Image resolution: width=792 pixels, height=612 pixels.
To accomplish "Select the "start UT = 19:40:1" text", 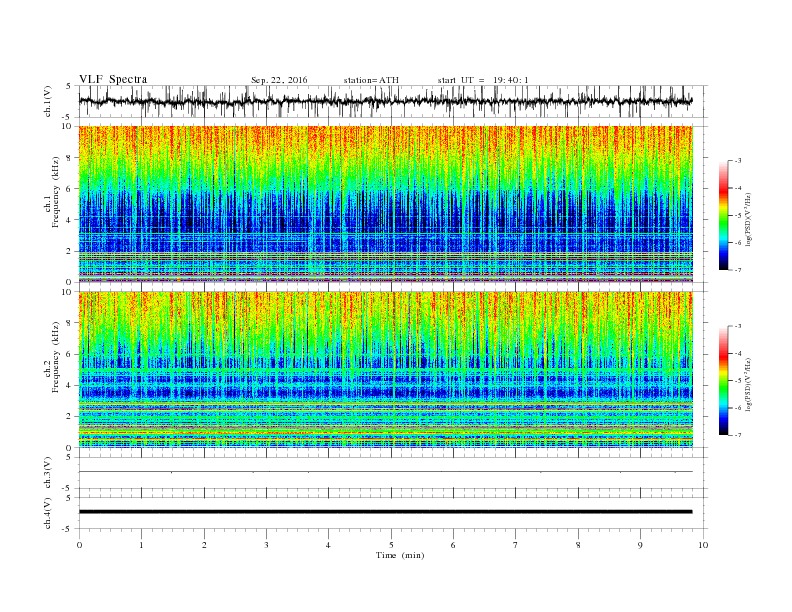I will (482, 80).
